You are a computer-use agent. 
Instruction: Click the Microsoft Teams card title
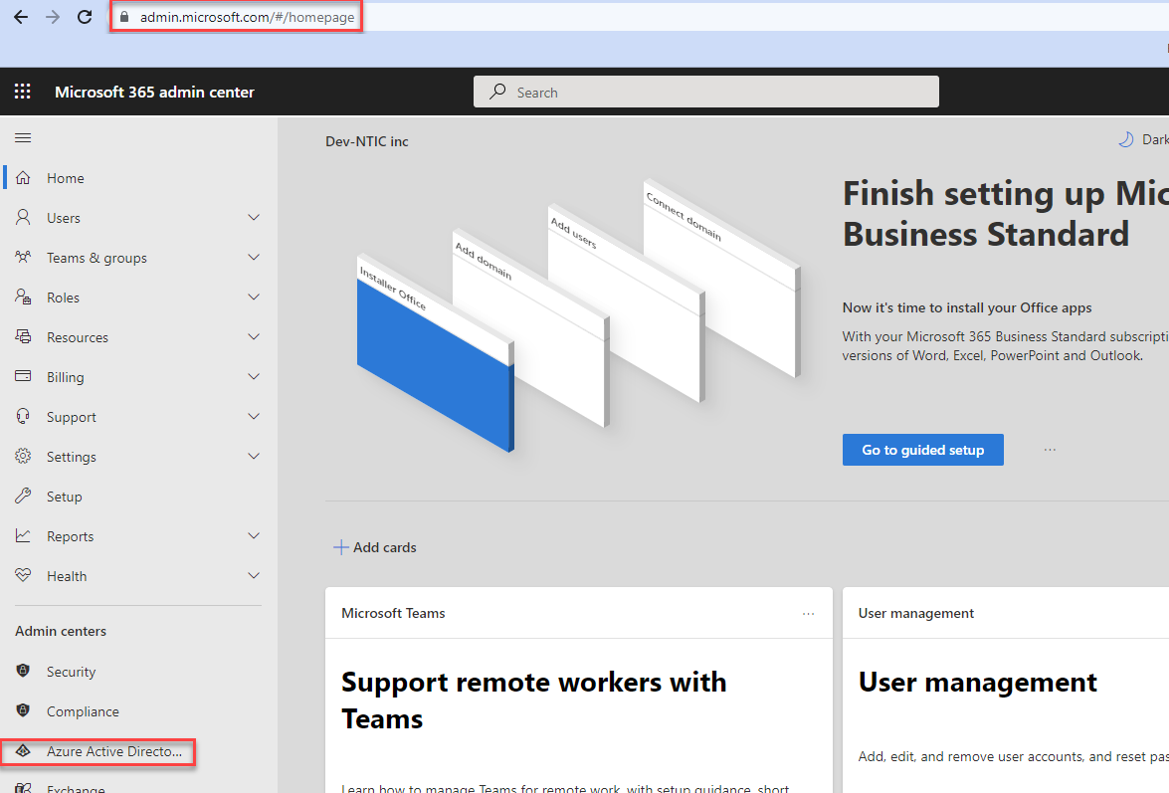pyautogui.click(x=393, y=613)
